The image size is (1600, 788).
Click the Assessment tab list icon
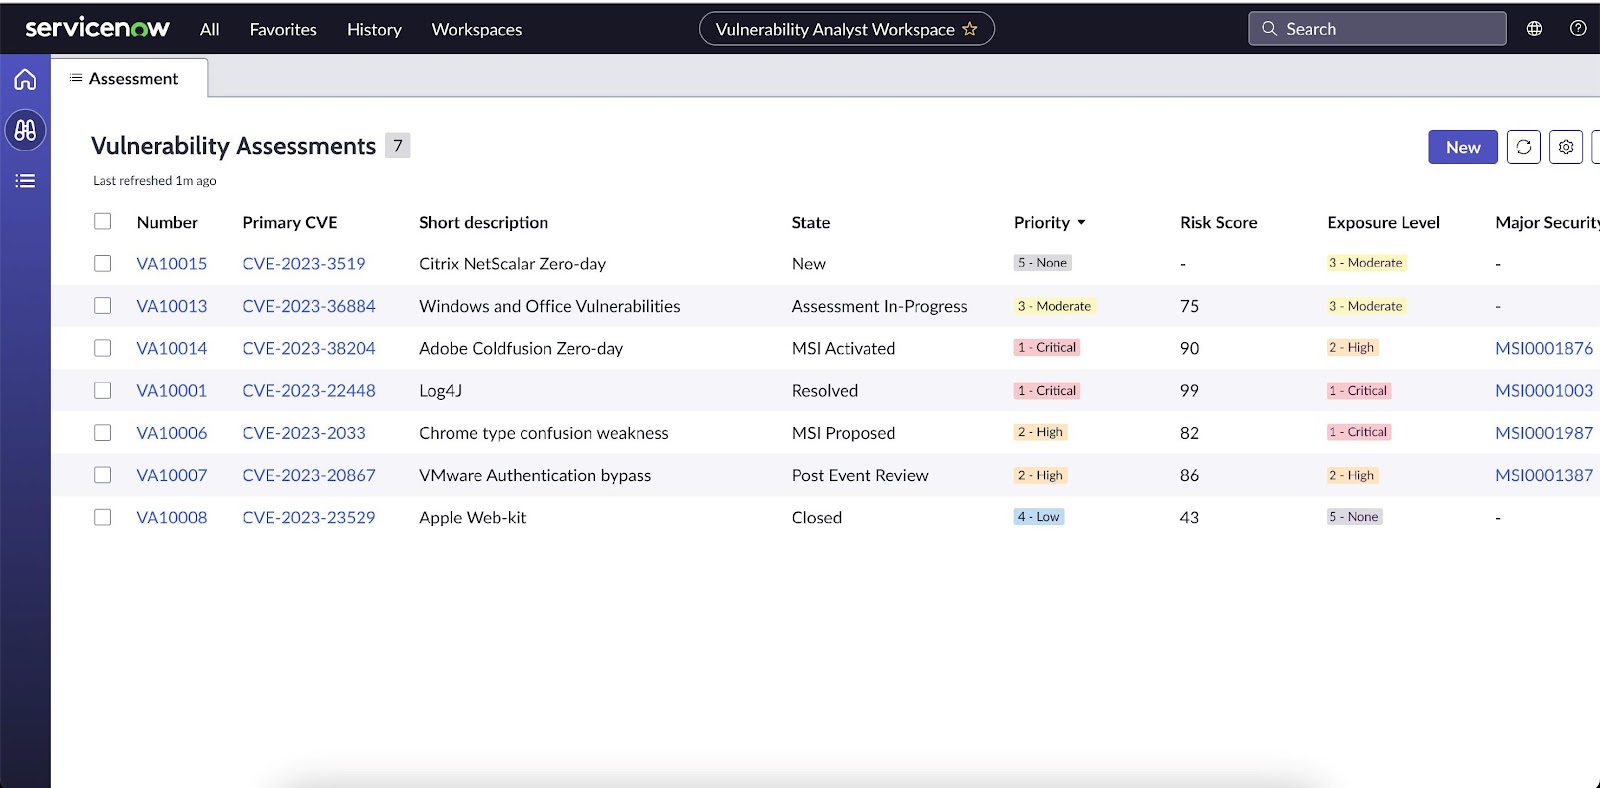coord(76,78)
